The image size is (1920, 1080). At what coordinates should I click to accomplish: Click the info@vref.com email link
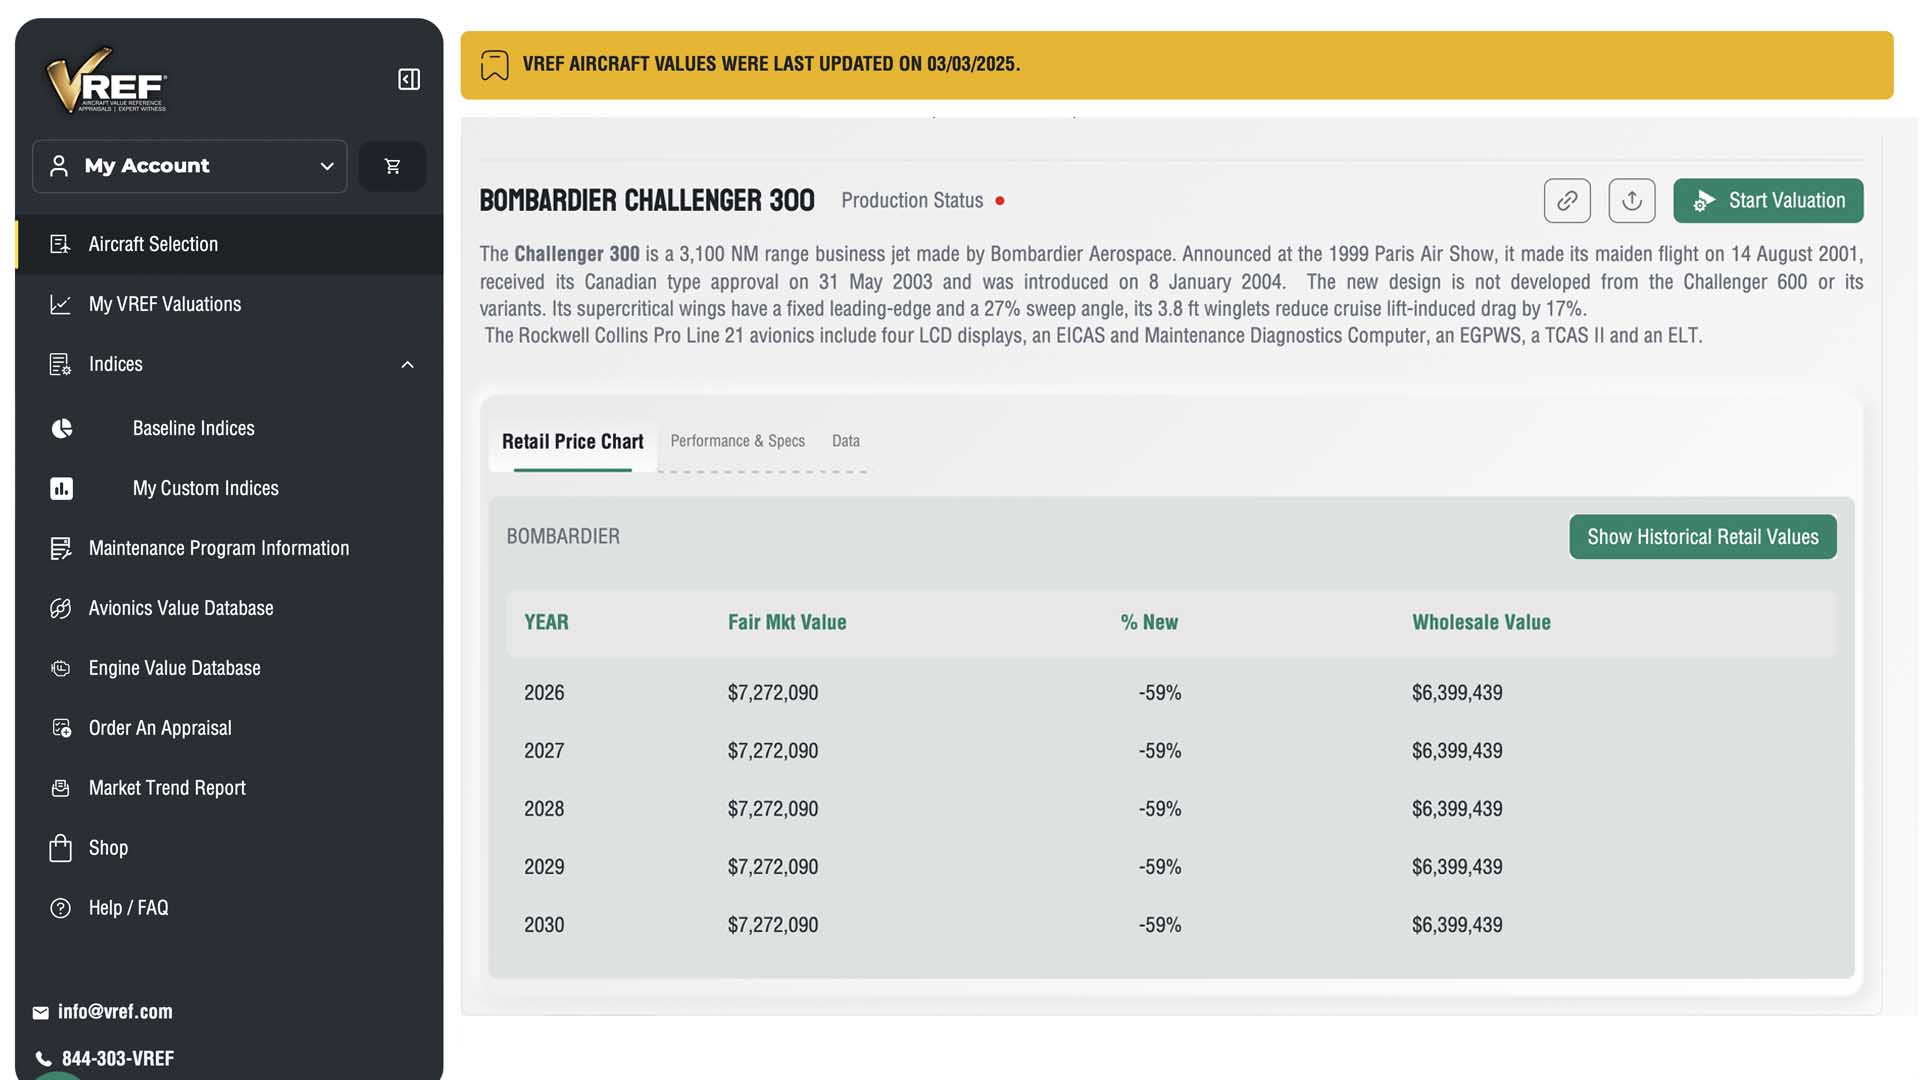115,1012
